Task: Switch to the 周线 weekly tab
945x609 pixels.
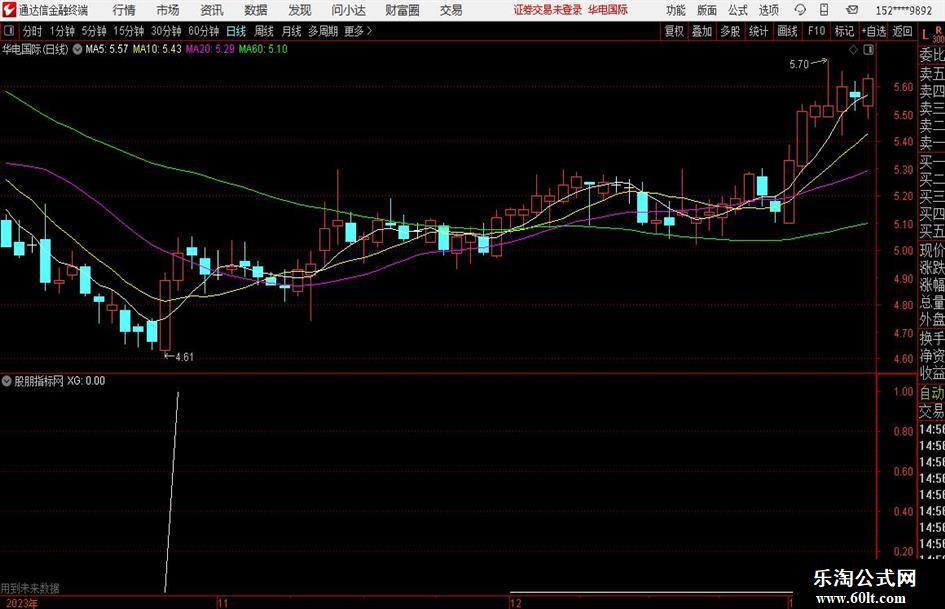Action: click(264, 31)
